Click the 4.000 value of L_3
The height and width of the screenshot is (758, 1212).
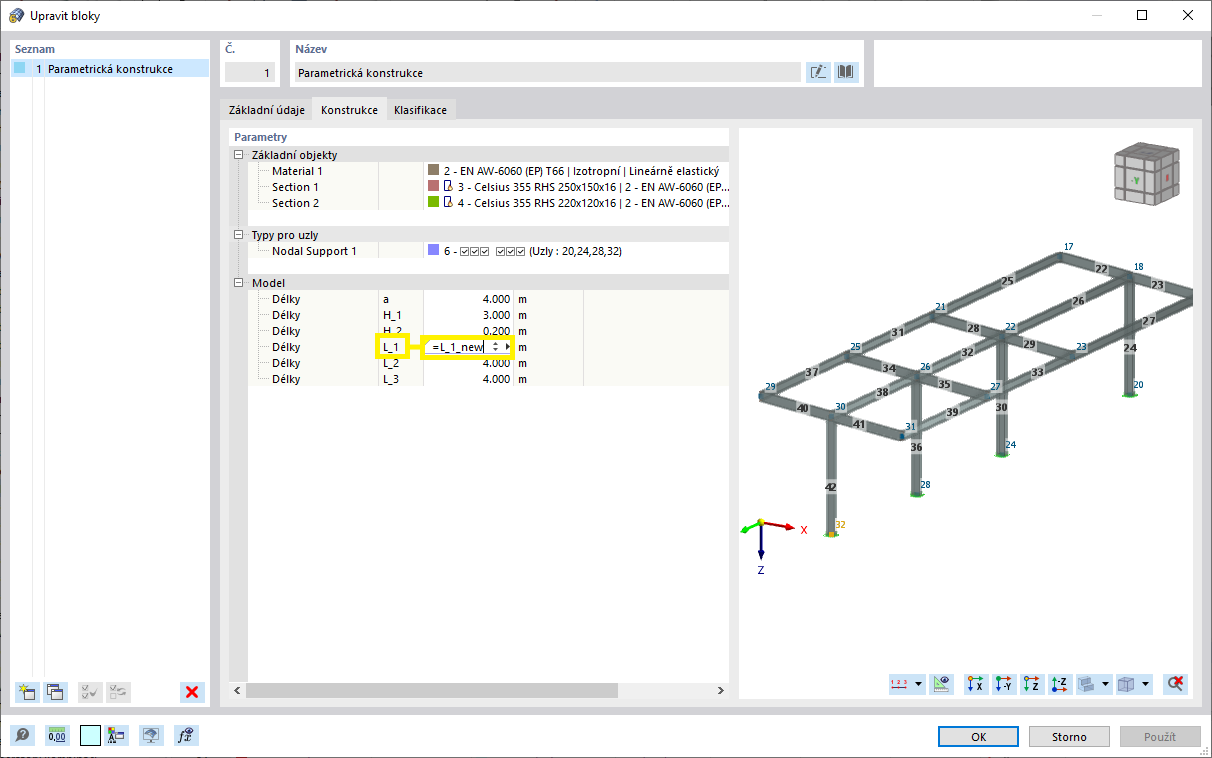497,379
